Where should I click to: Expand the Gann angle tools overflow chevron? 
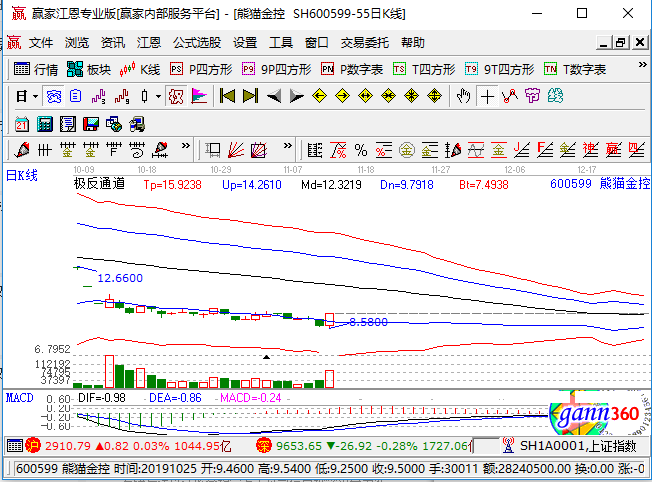pyautogui.click(x=287, y=146)
